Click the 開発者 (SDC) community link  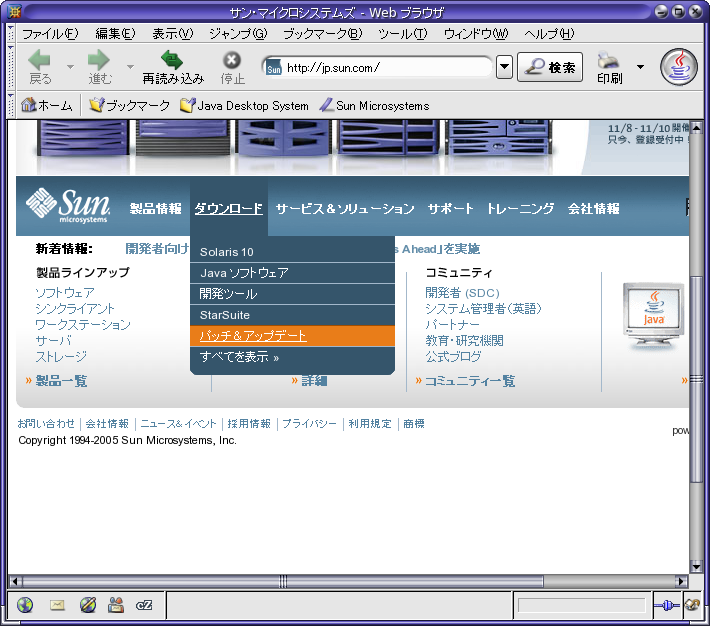[x=462, y=293]
